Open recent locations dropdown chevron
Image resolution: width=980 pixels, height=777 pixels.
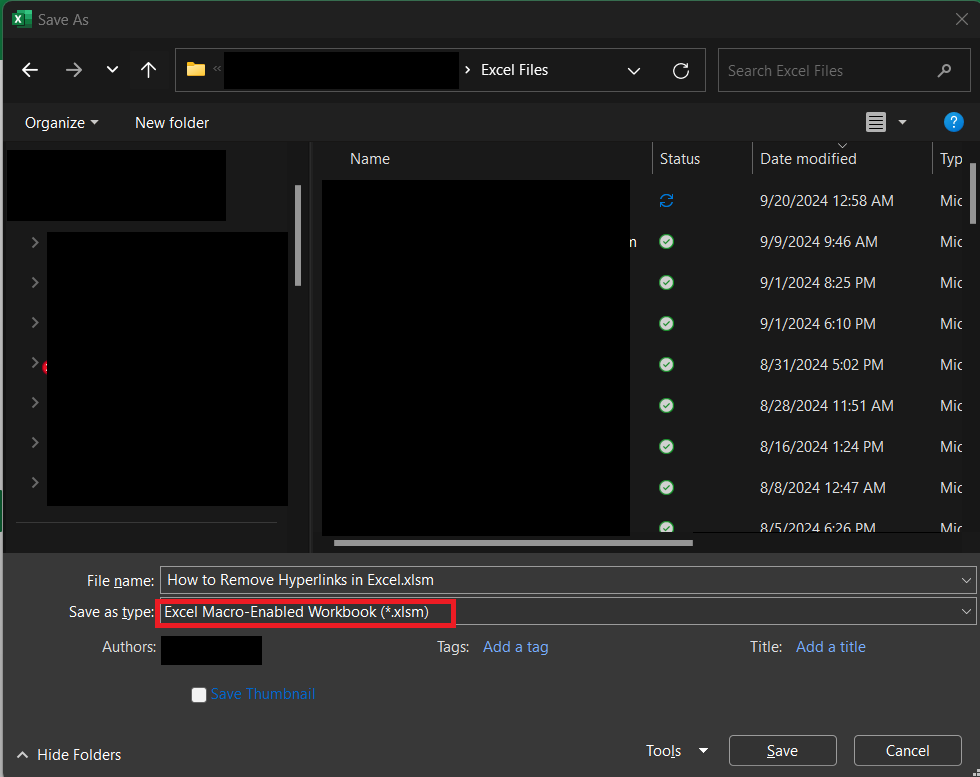(x=112, y=69)
